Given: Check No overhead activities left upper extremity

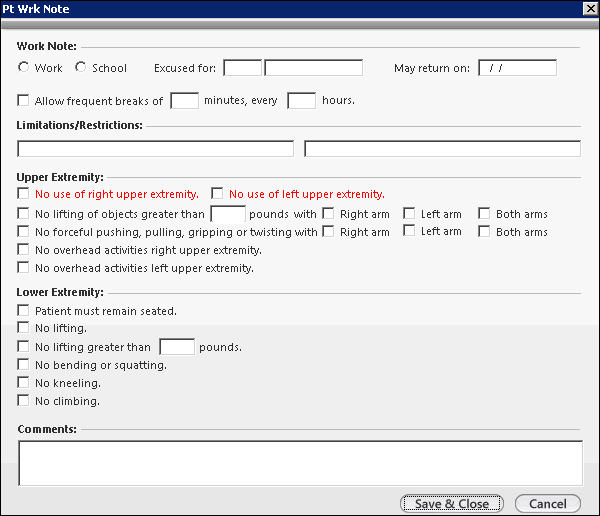Looking at the screenshot, I should tap(23, 267).
